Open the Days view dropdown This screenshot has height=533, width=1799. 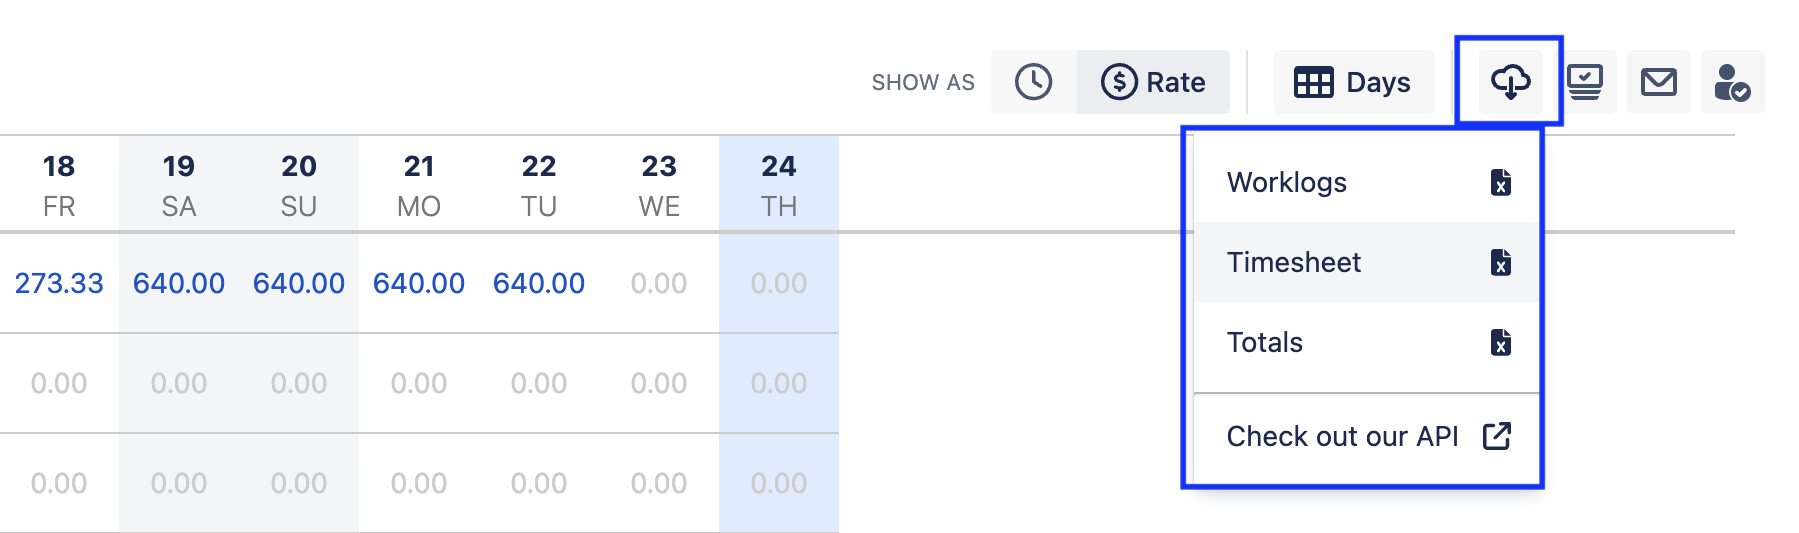pyautogui.click(x=1353, y=82)
